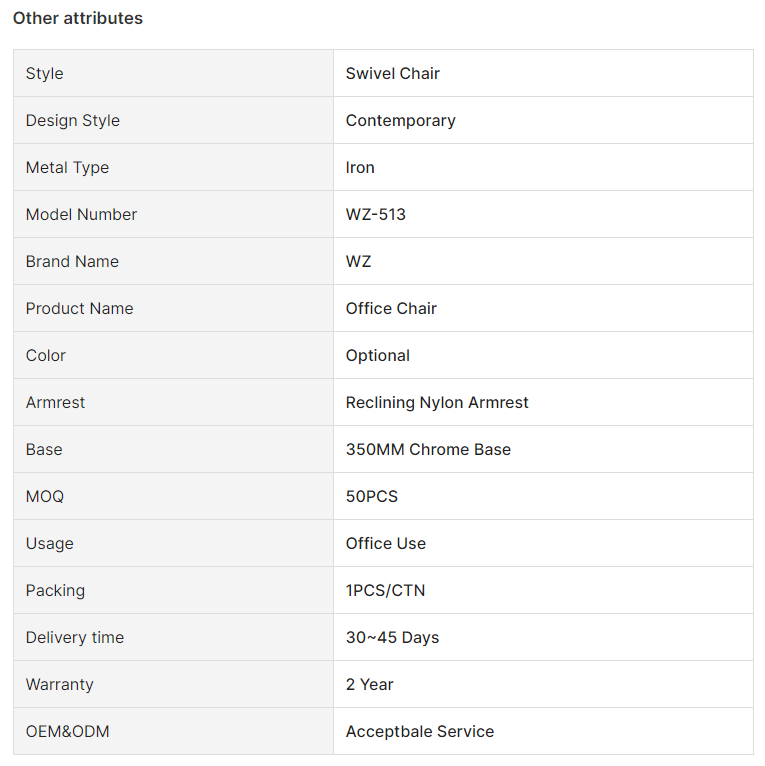Select the '2 Year' warranty value
765x766 pixels.
369,684
